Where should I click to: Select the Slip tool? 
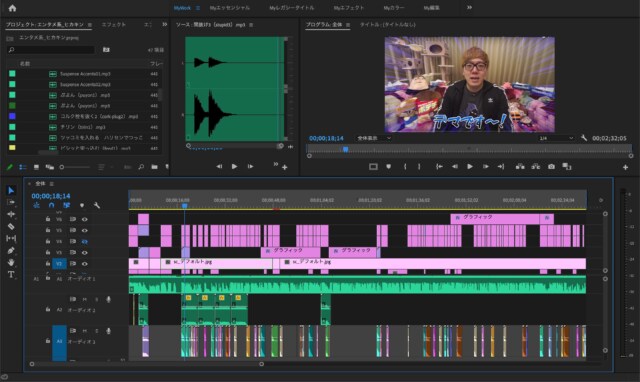click(11, 238)
